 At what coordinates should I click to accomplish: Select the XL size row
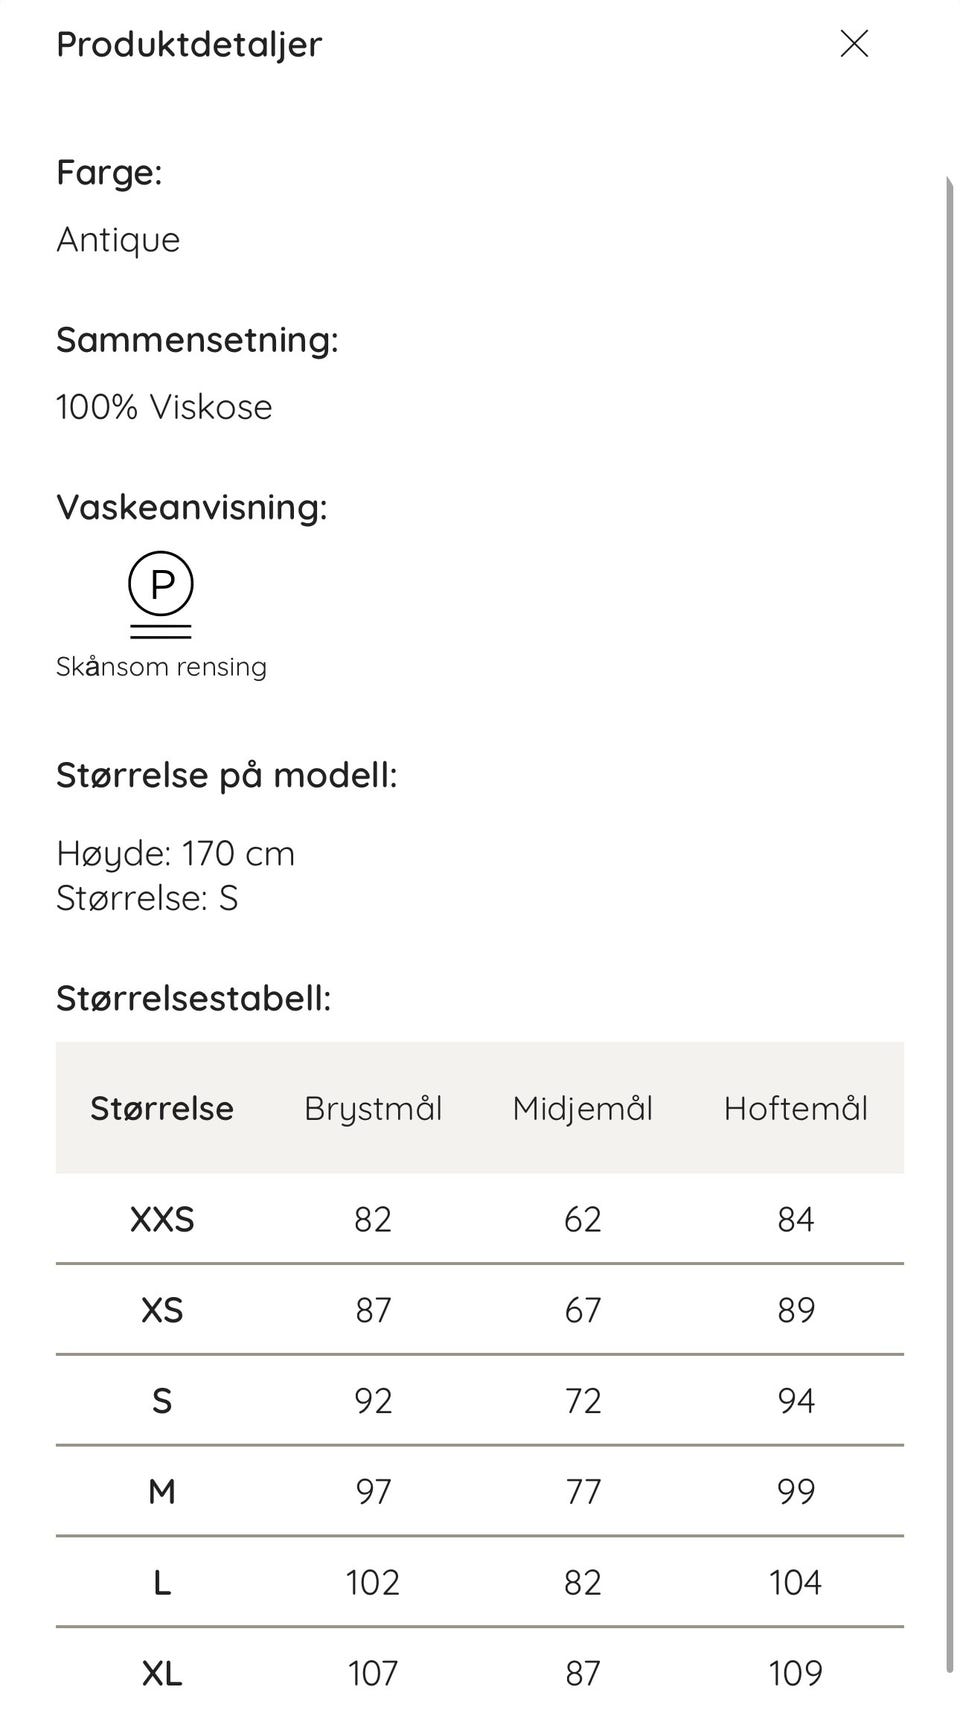pos(163,1672)
